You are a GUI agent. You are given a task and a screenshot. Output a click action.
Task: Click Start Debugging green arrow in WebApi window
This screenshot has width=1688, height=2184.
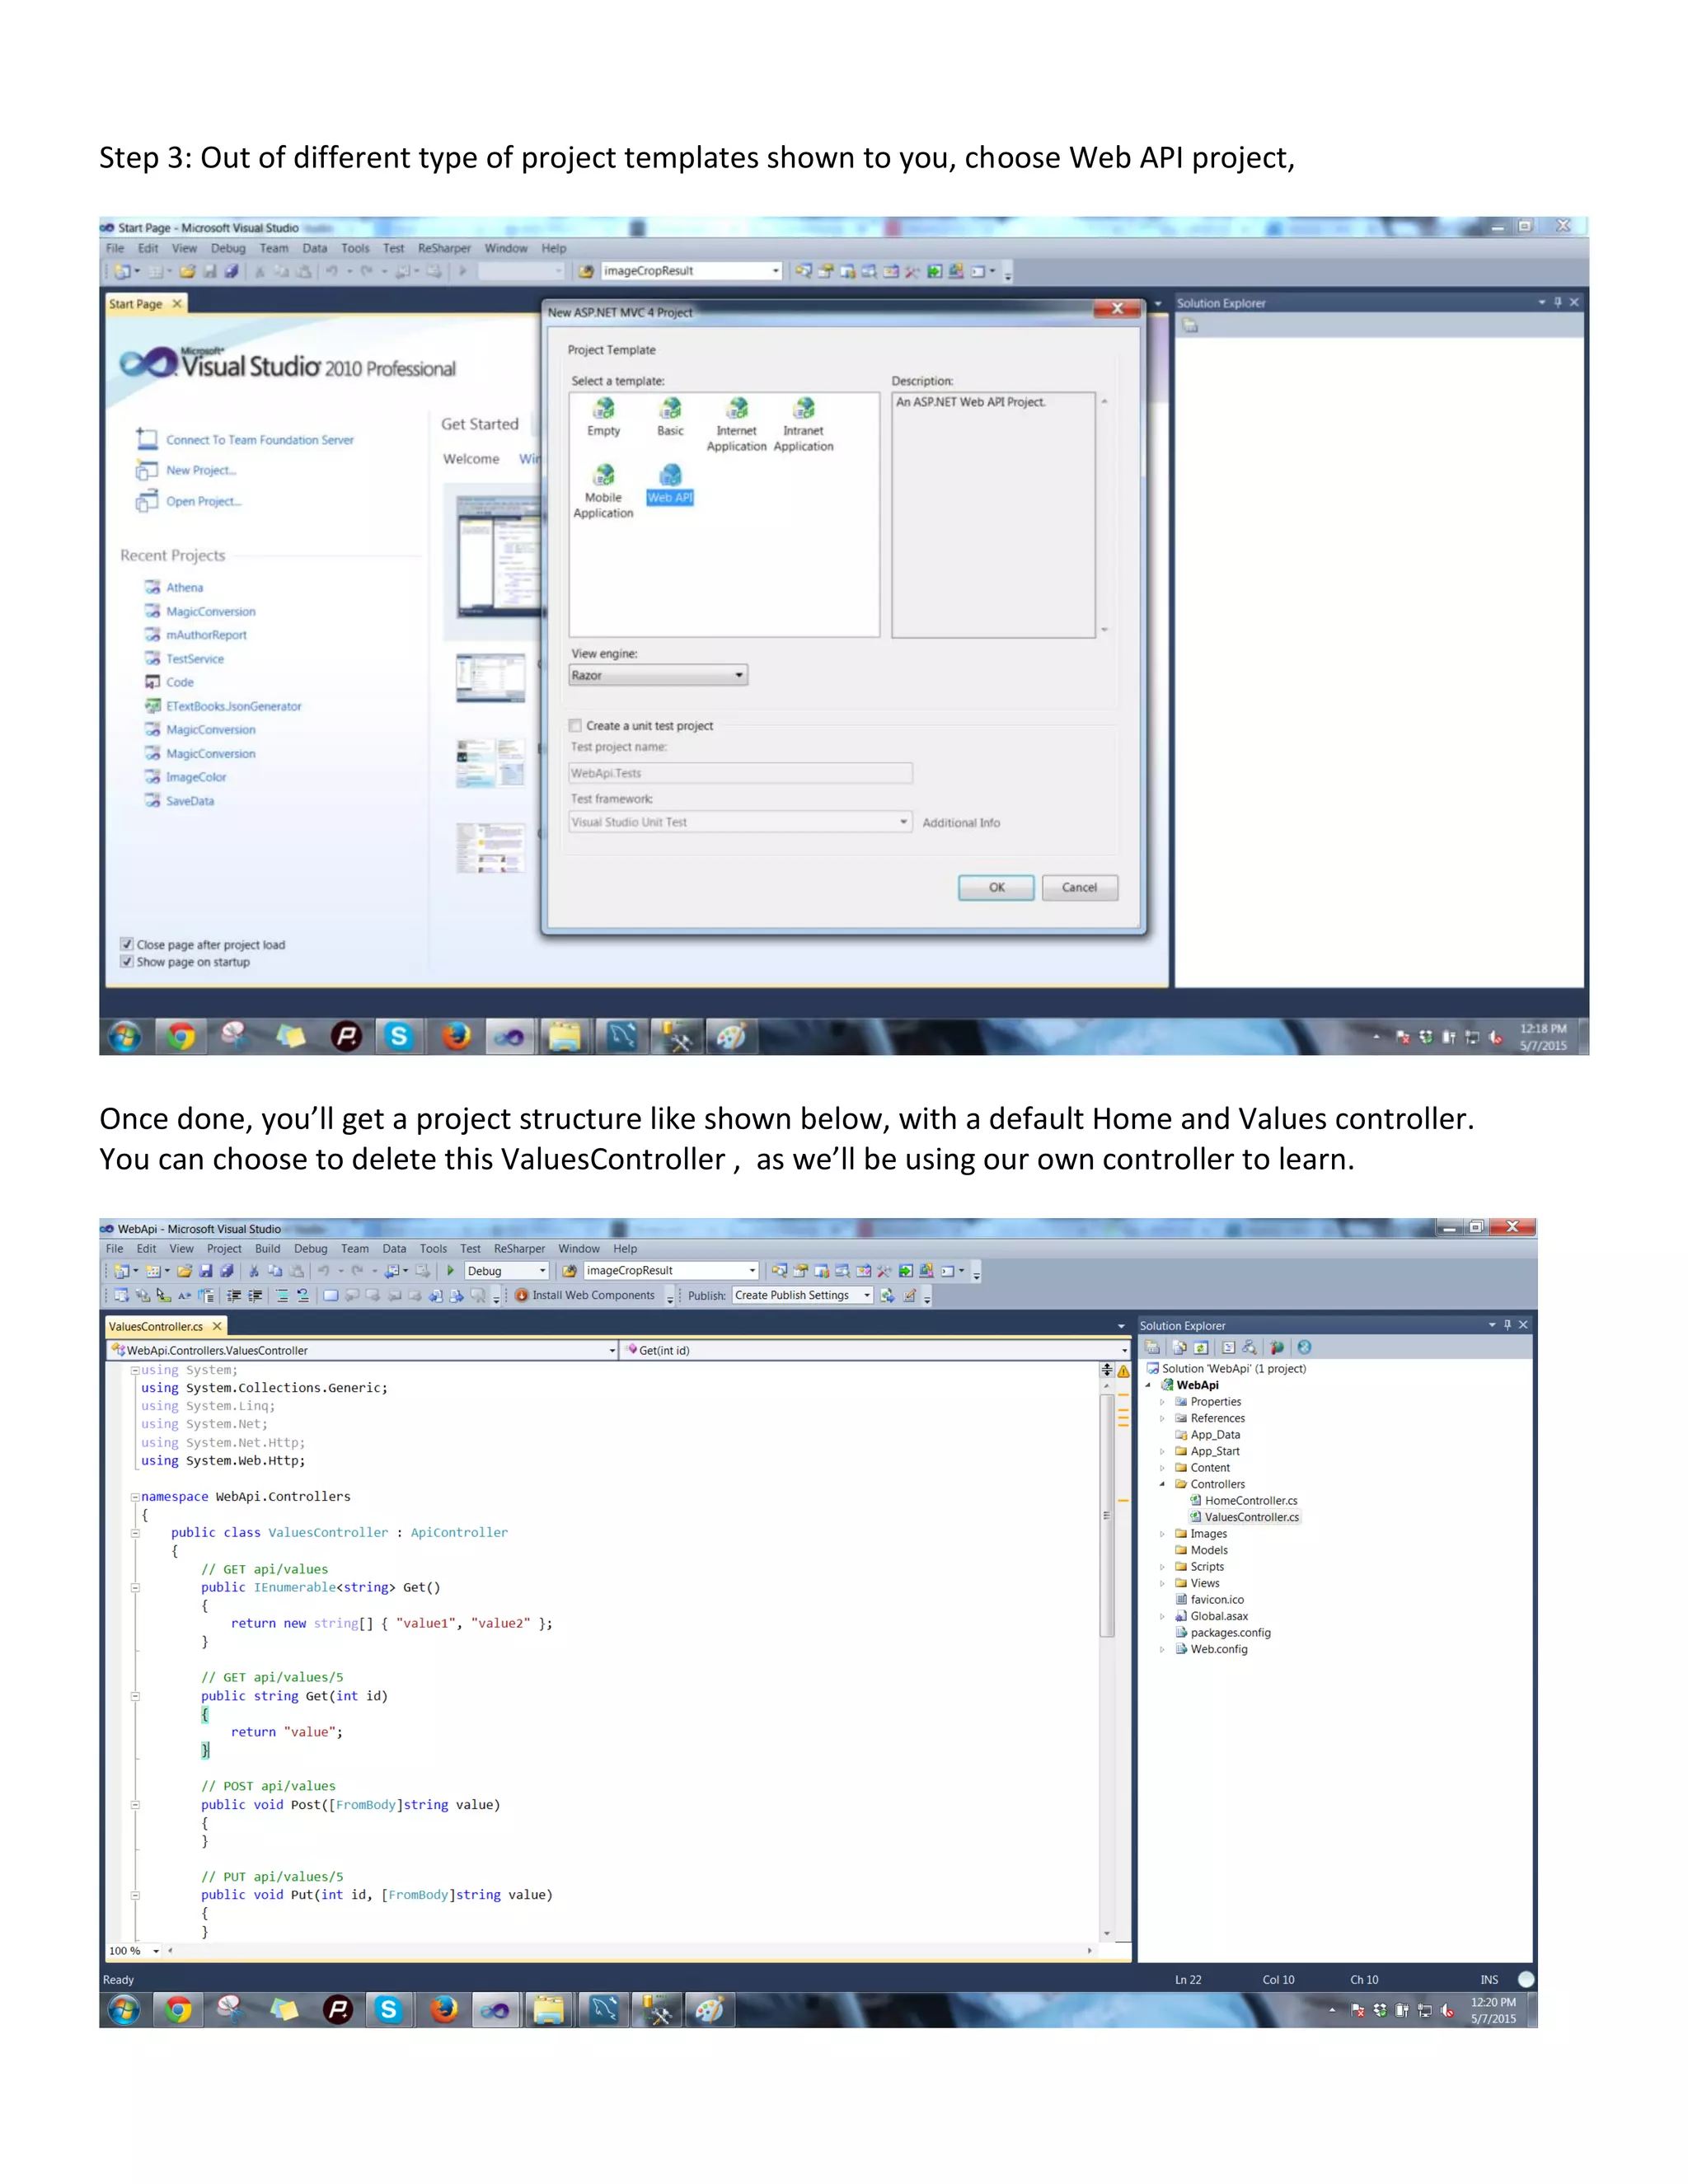[x=451, y=1271]
